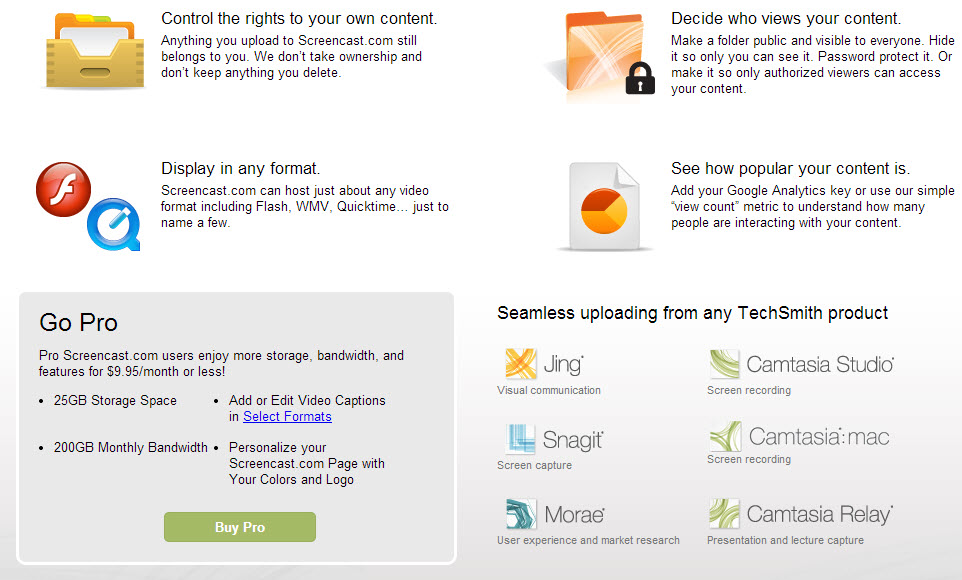Follow the Select Formats link
Image resolution: width=962 pixels, height=580 pixels.
click(287, 417)
